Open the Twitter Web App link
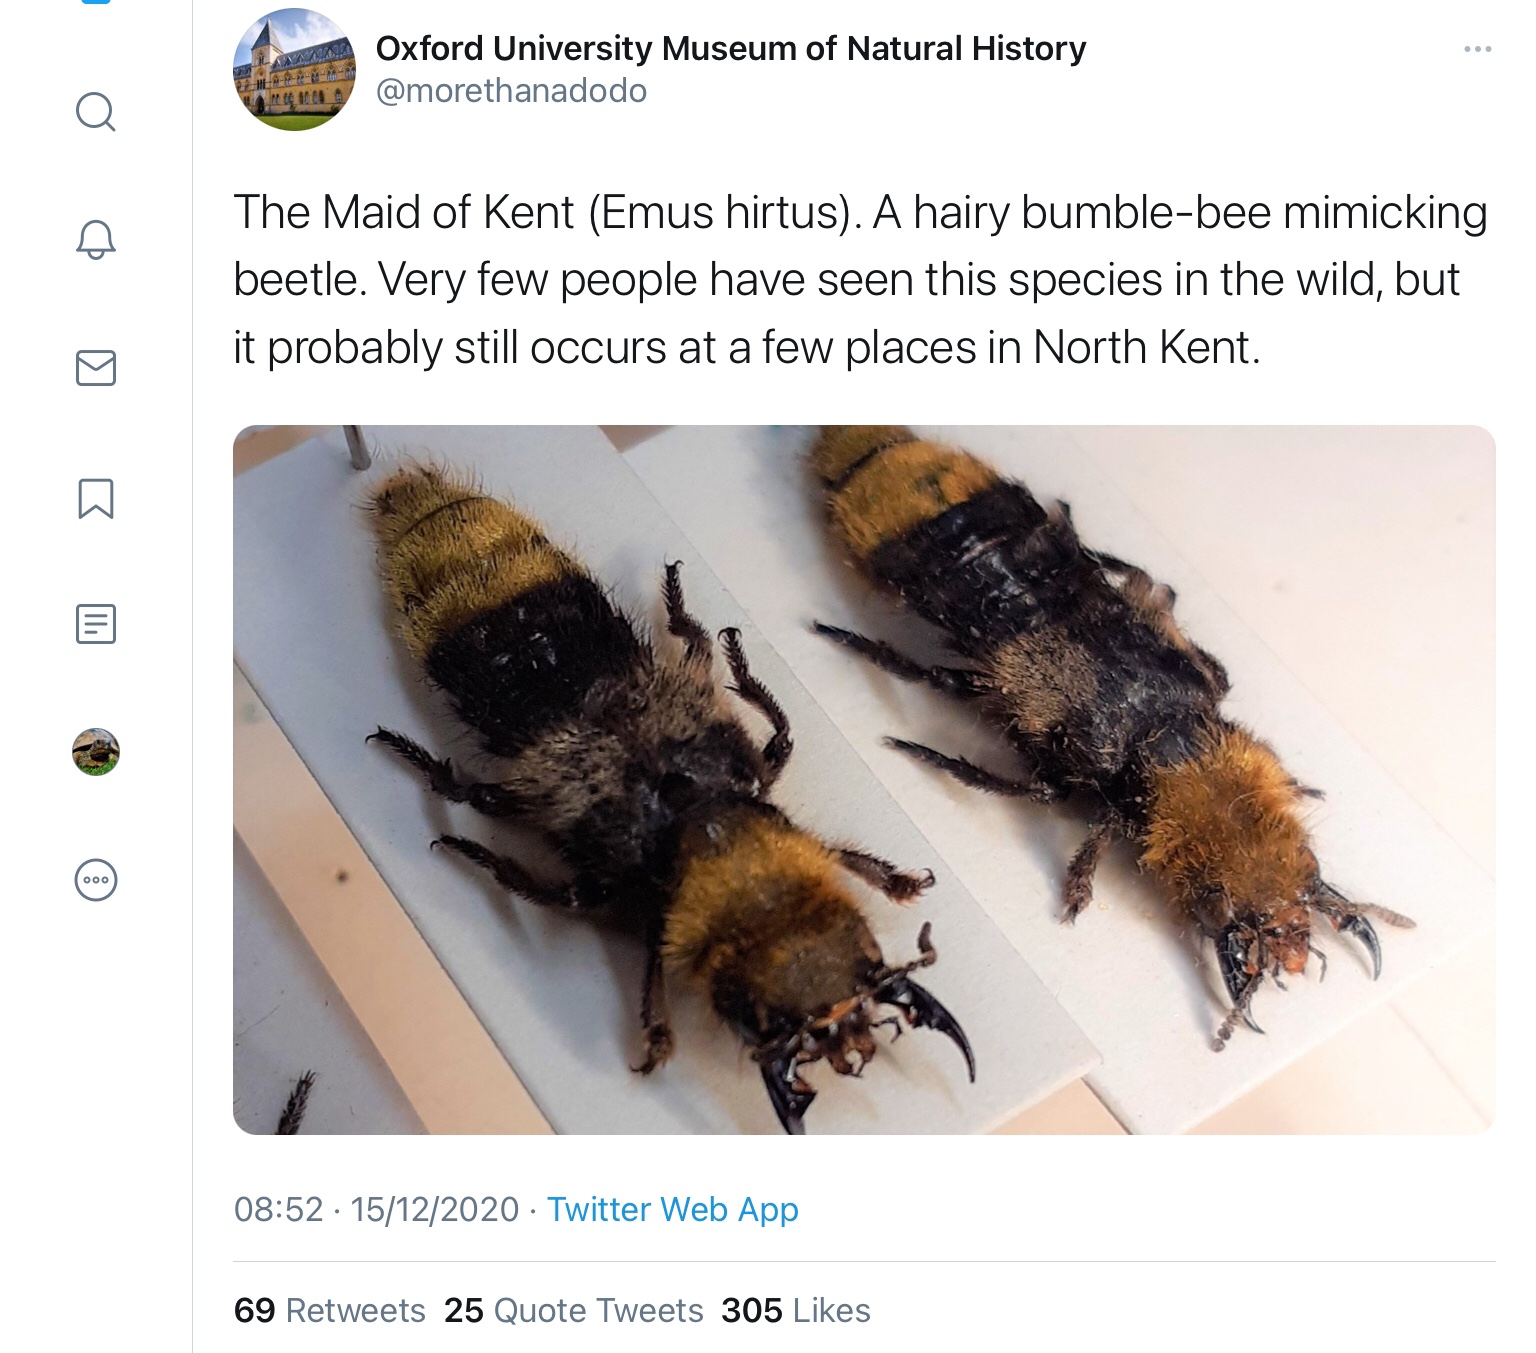 point(672,1209)
